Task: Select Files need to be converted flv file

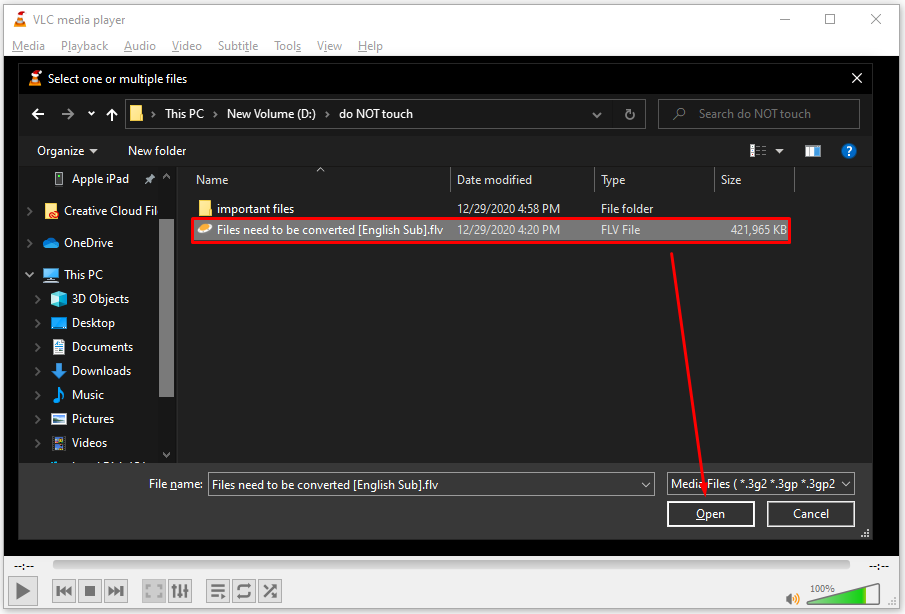Action: point(491,230)
